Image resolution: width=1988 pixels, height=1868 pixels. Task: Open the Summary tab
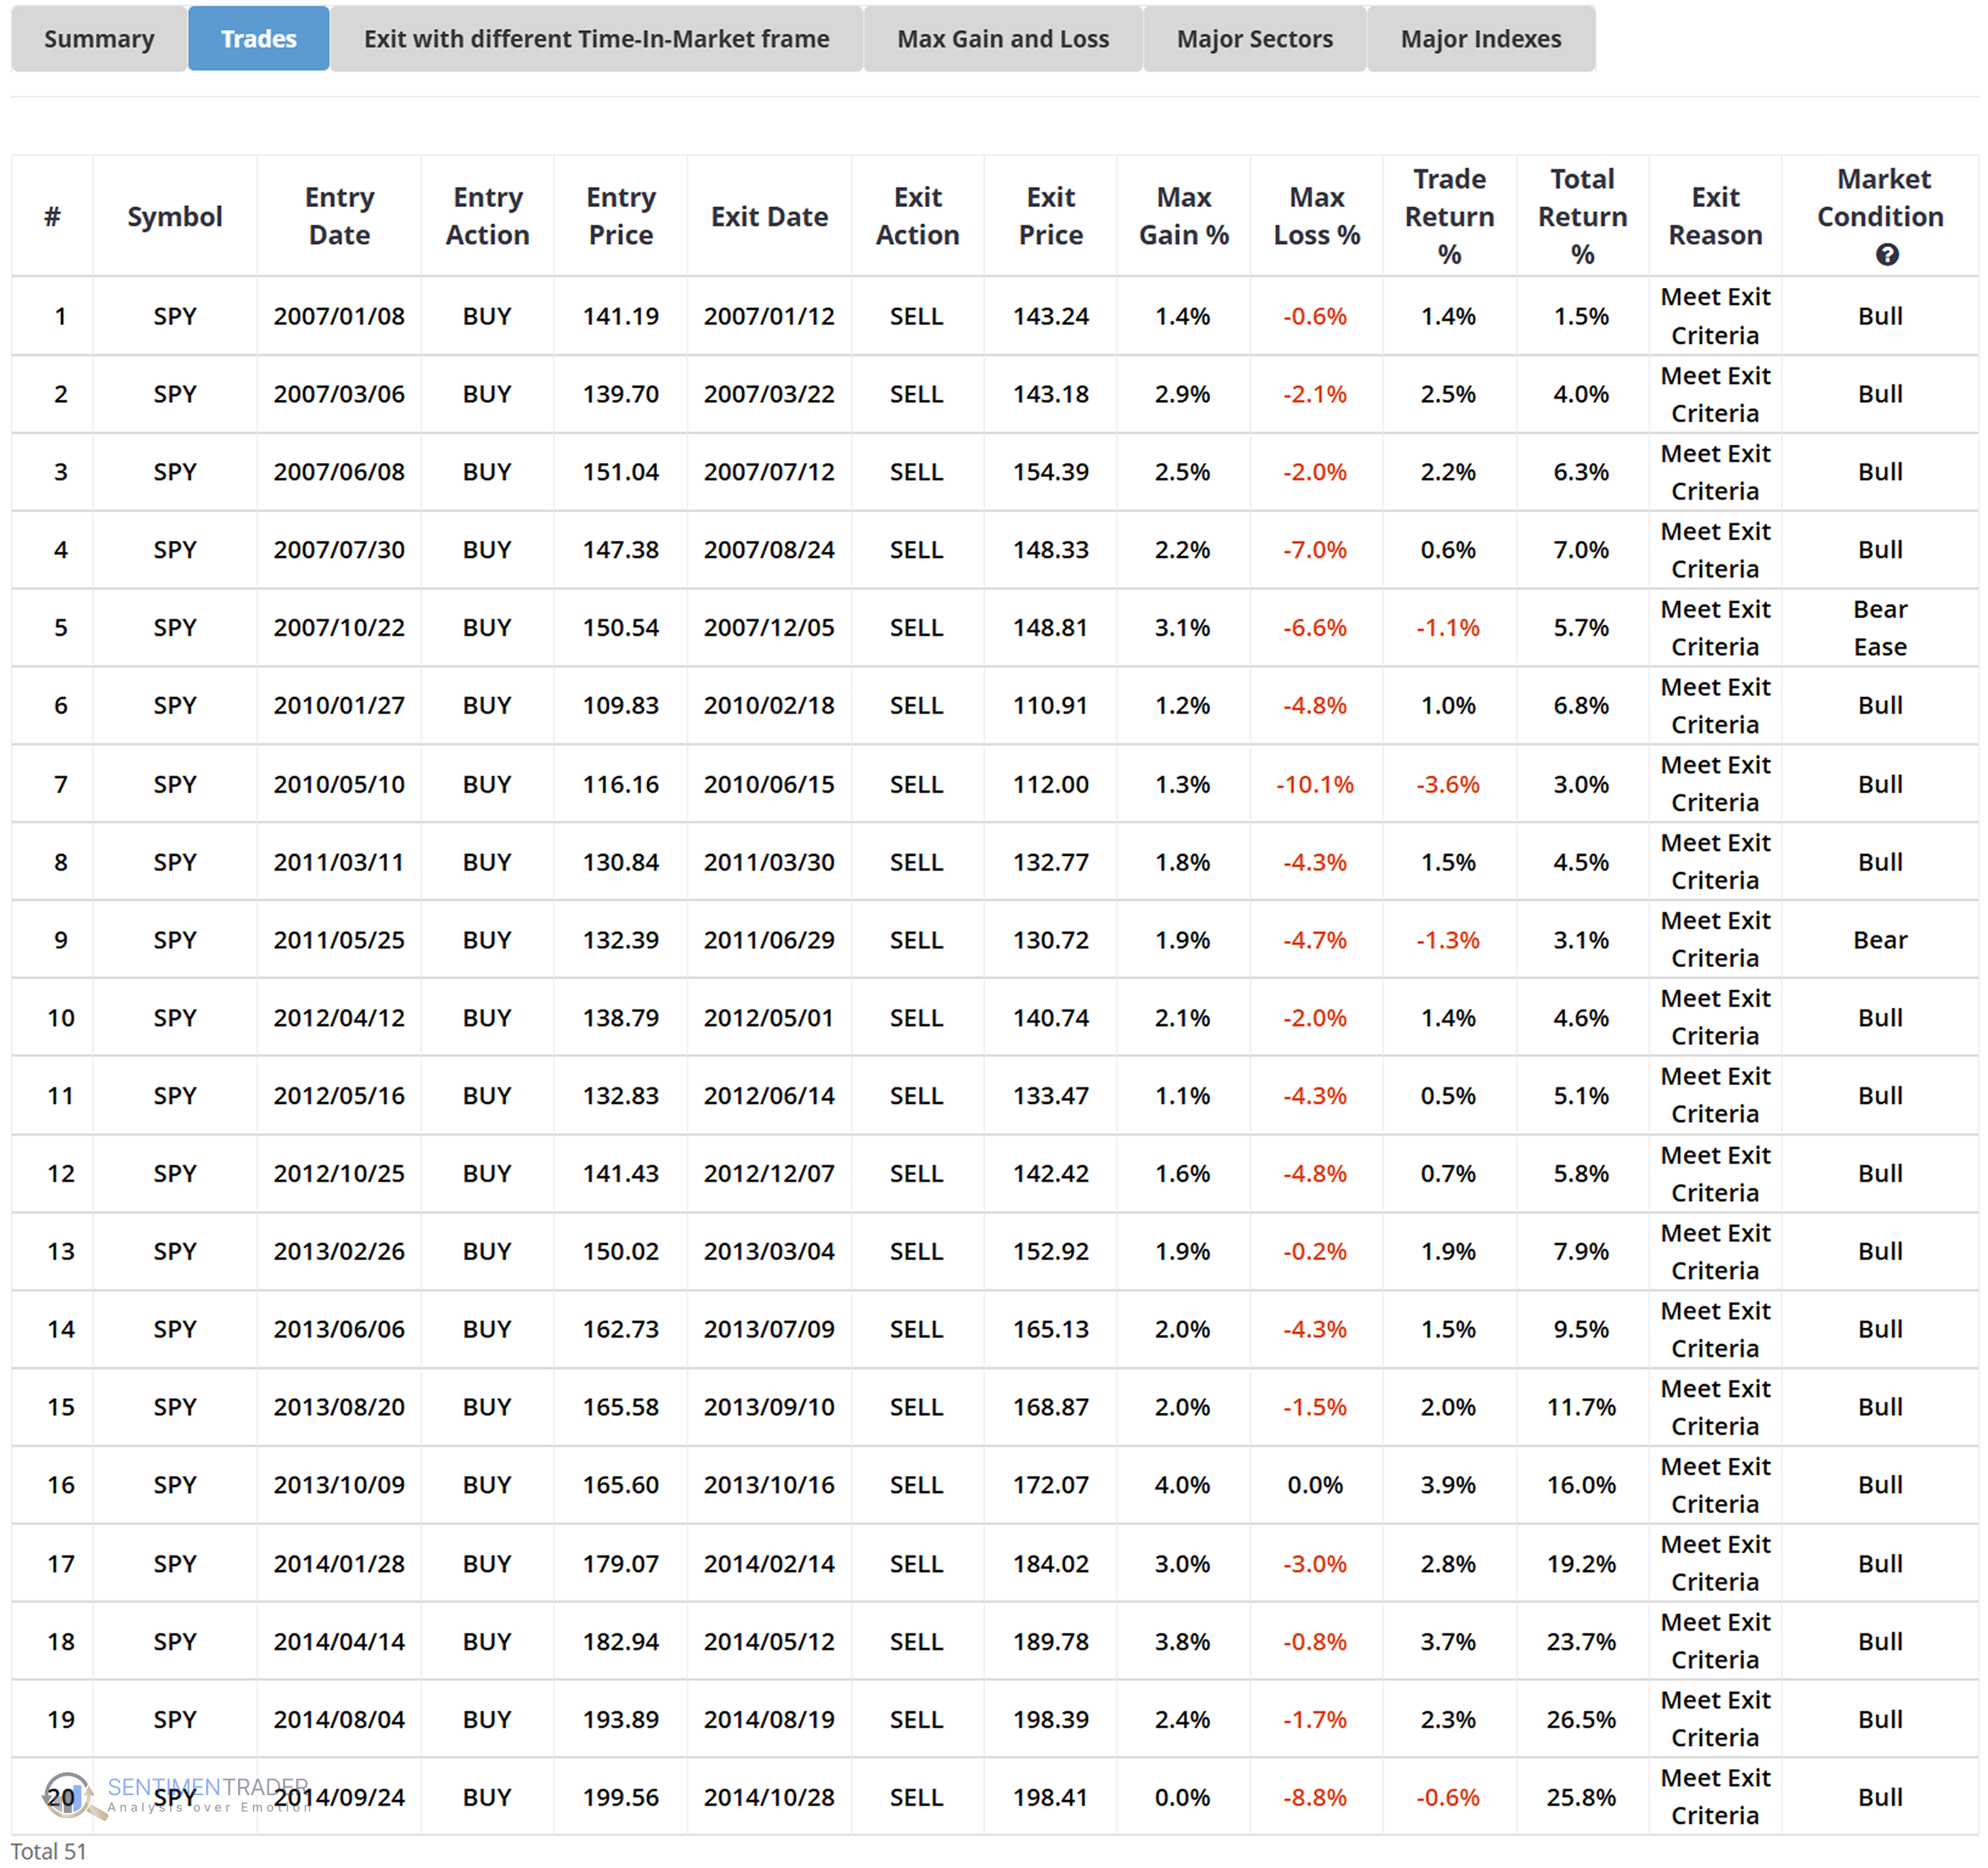(99, 39)
